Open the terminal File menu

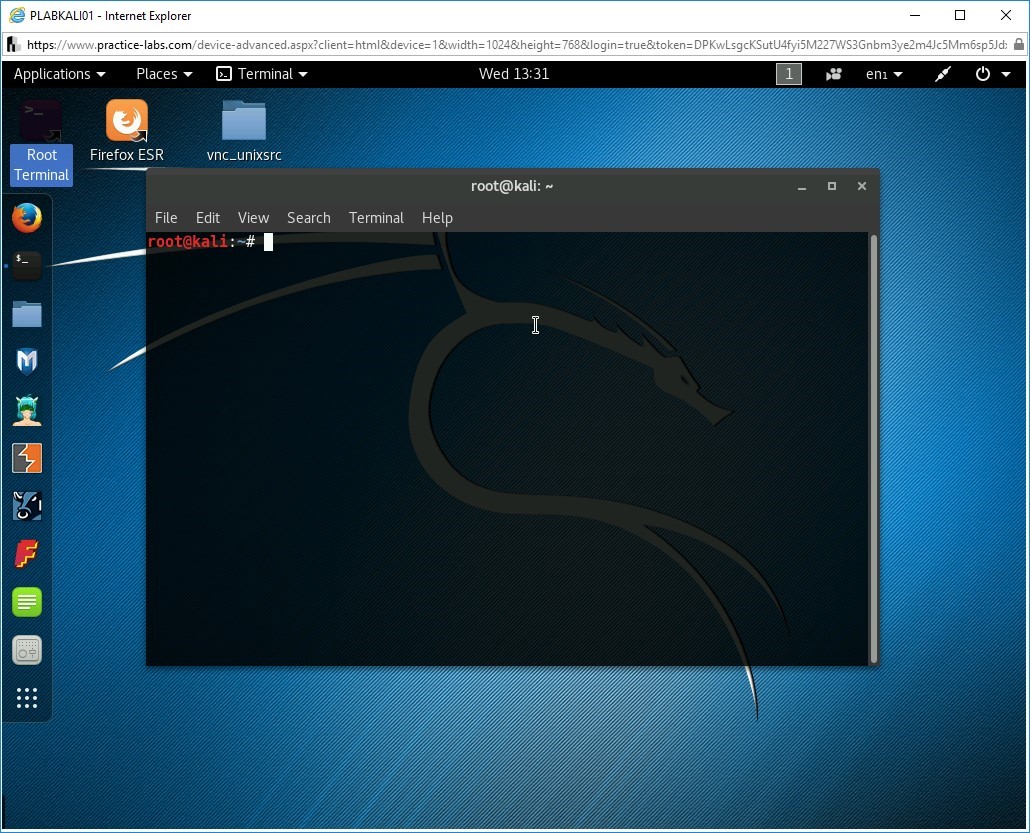(166, 218)
